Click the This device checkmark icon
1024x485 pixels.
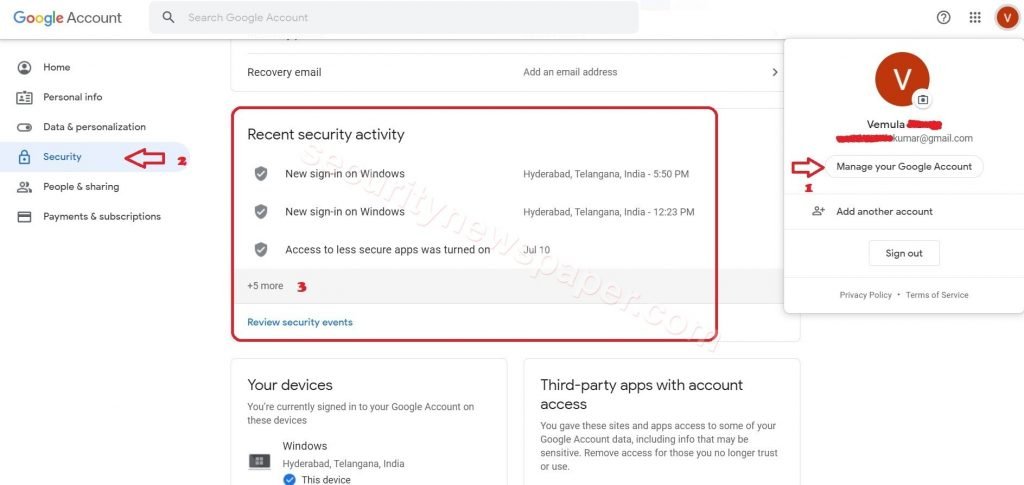click(x=289, y=480)
